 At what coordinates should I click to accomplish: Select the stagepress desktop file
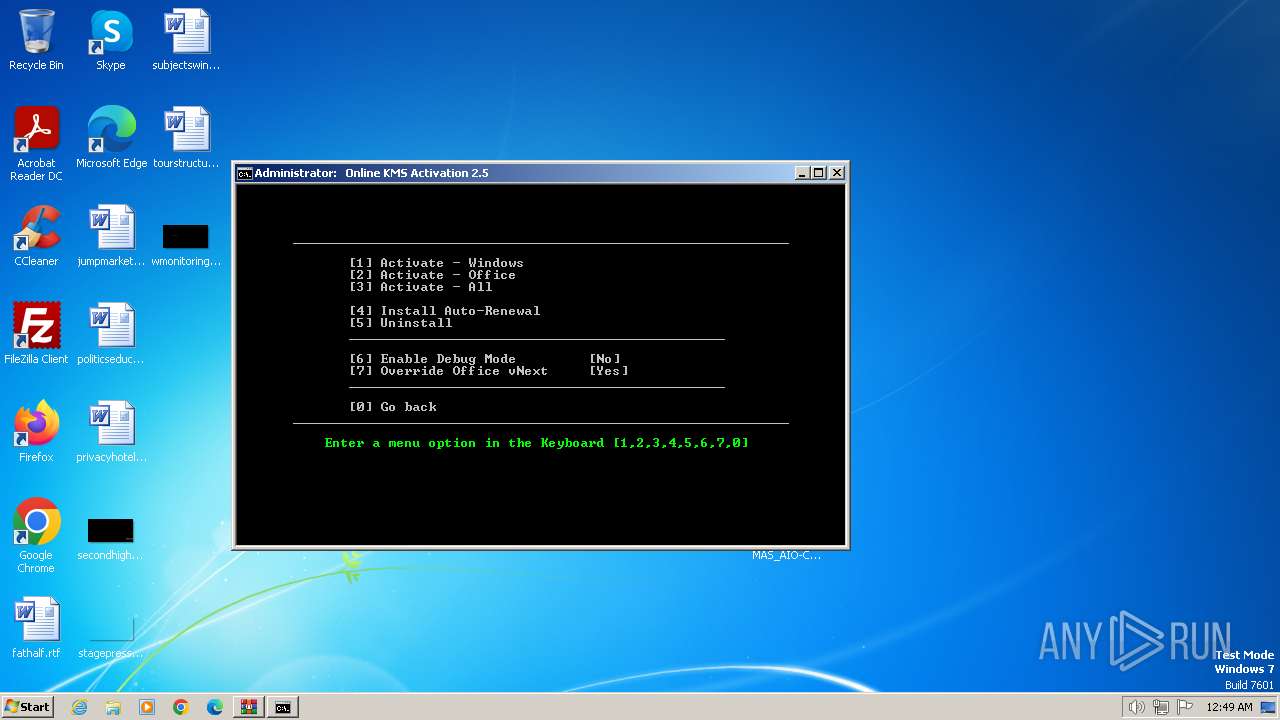111,637
